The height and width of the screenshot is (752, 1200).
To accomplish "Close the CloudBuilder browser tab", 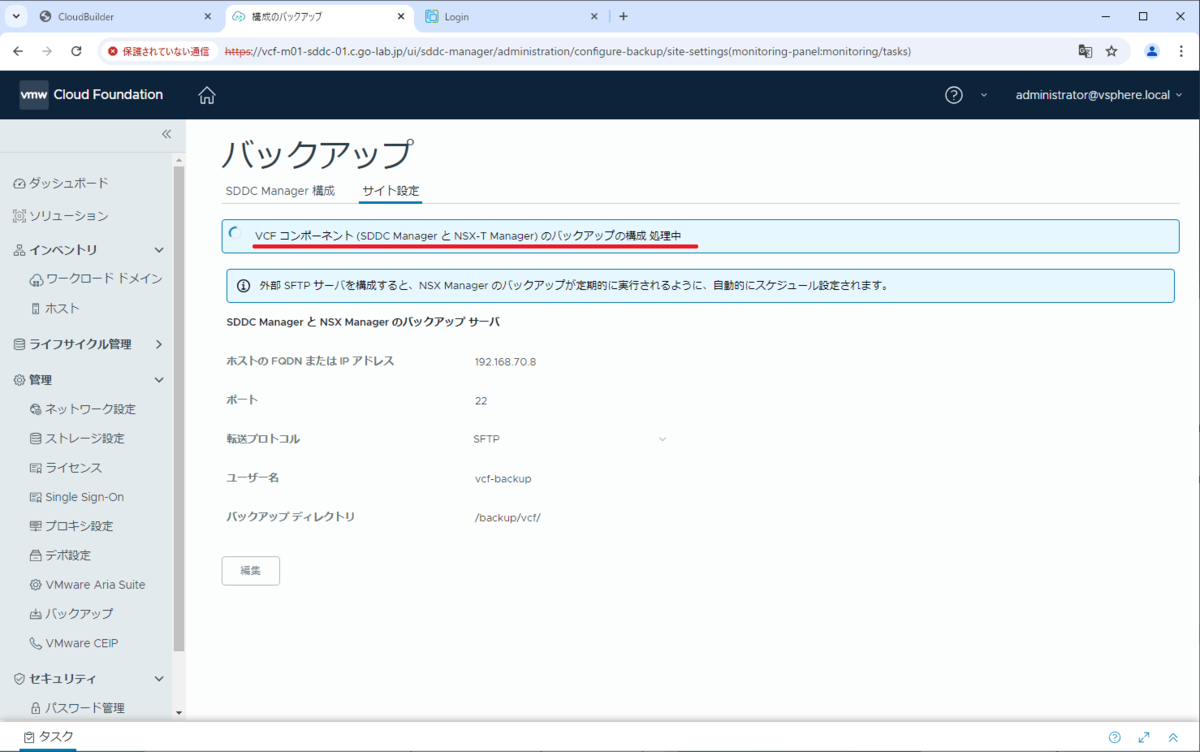I will point(208,17).
